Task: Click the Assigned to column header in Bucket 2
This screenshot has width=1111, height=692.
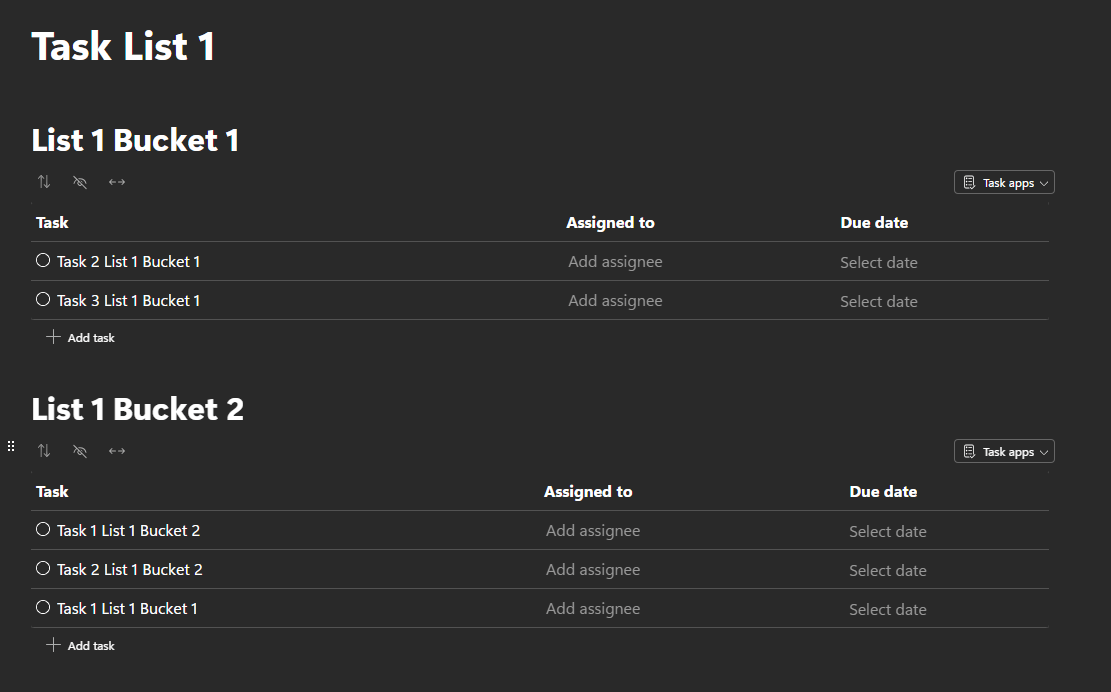Action: click(x=587, y=492)
